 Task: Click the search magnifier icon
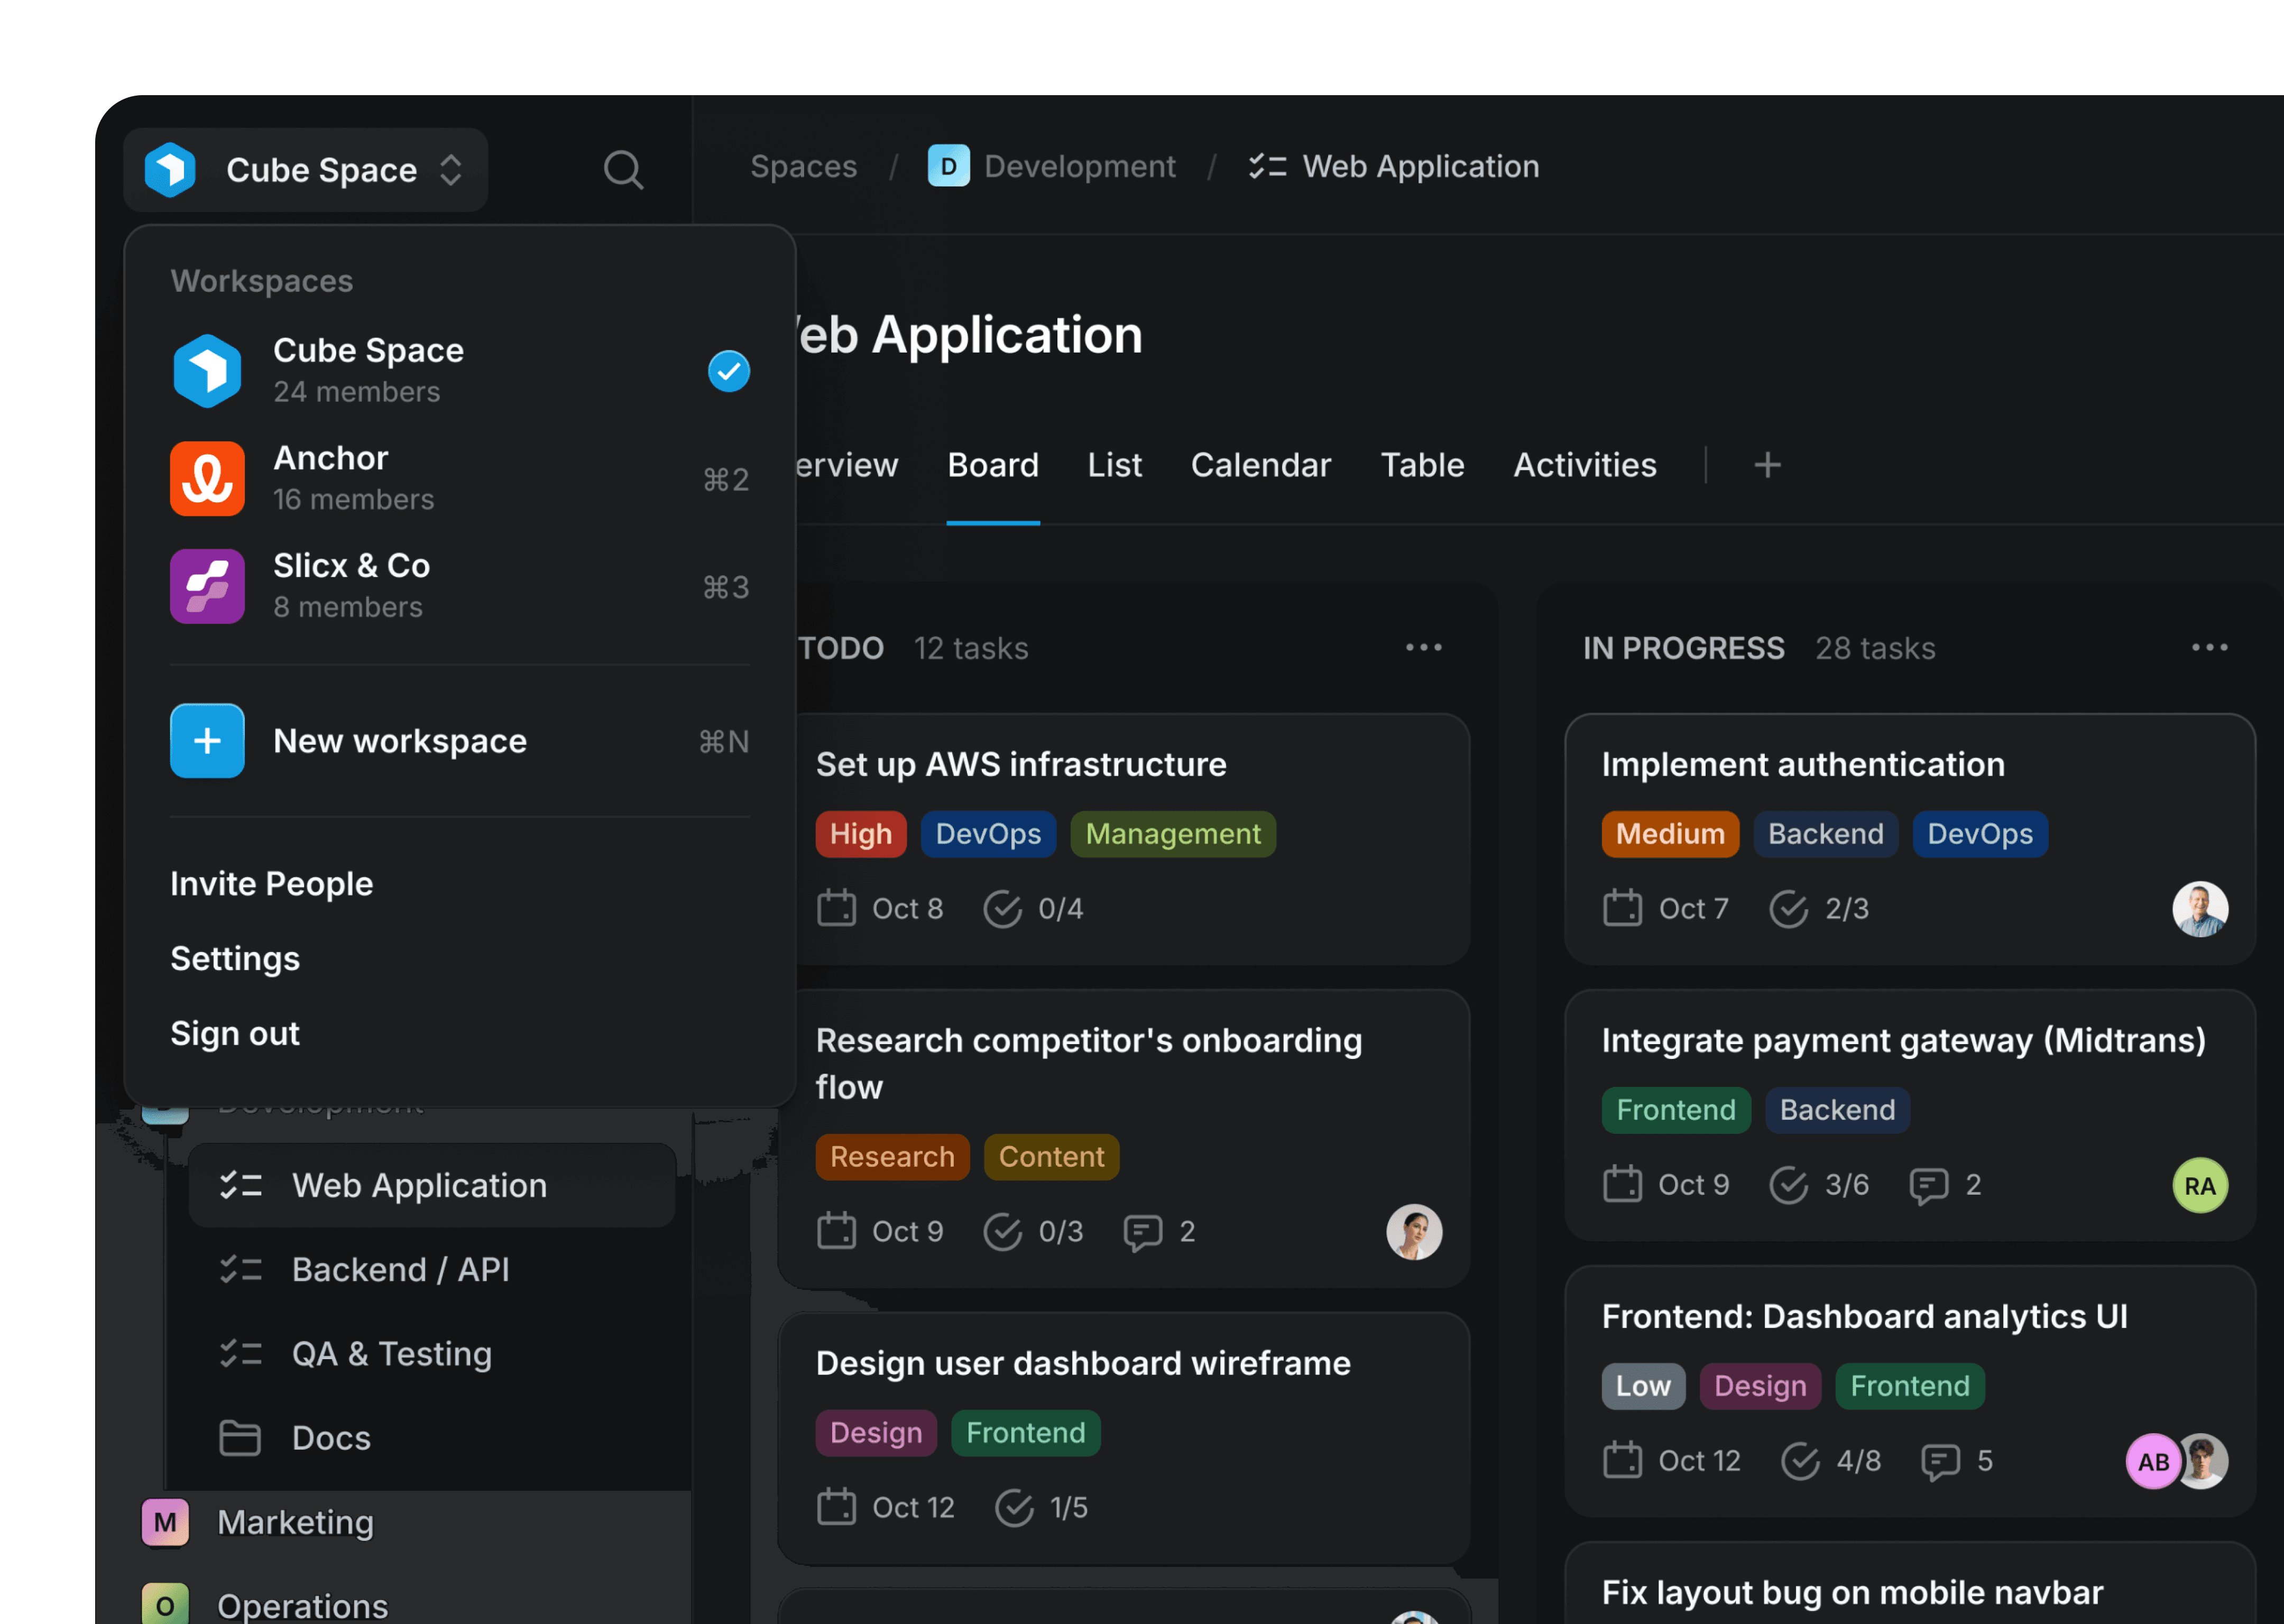click(x=622, y=170)
